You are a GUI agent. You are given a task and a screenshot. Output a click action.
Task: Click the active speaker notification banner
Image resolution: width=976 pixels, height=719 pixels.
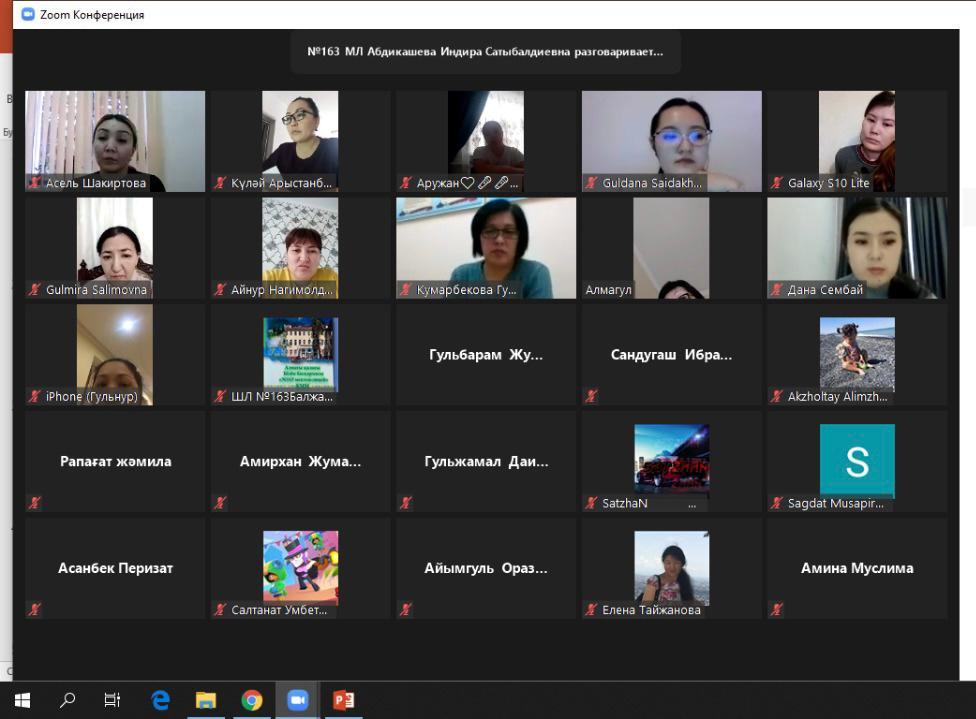point(486,52)
